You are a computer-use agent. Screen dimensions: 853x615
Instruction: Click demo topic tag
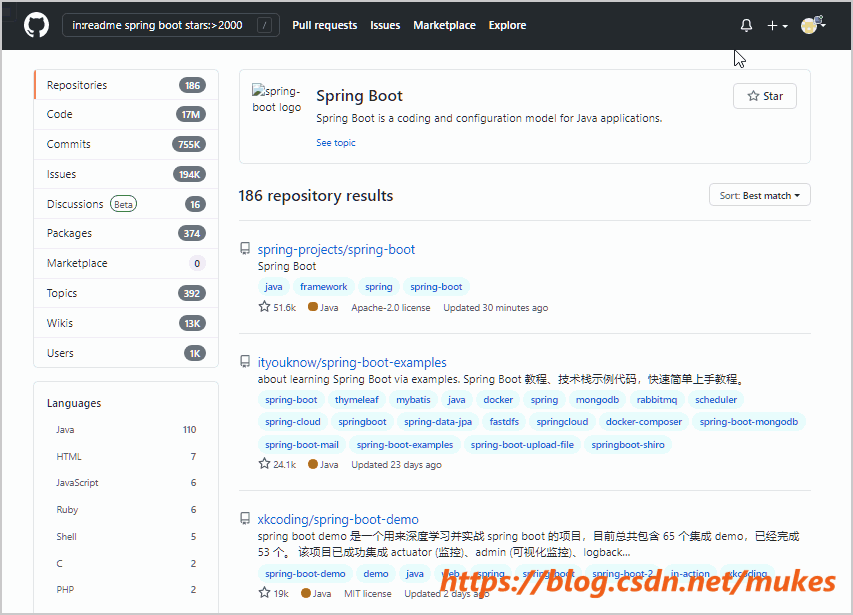pos(376,574)
